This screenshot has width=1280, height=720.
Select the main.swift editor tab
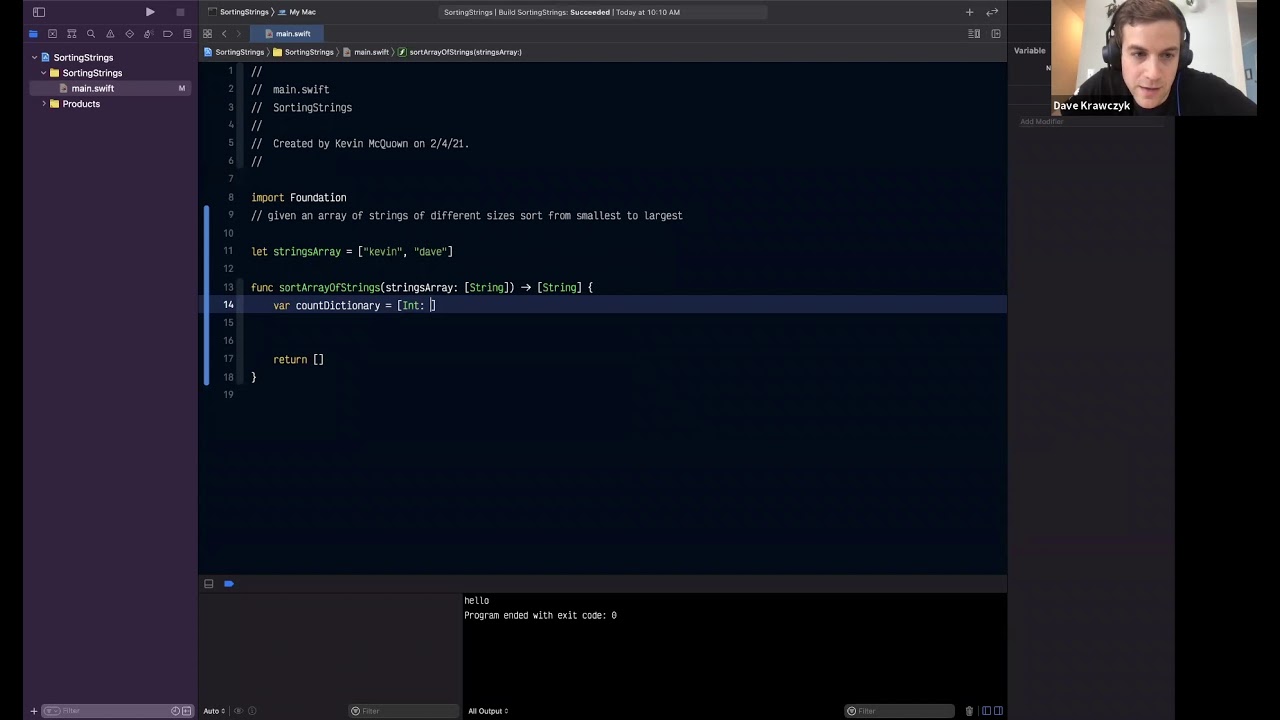287,34
